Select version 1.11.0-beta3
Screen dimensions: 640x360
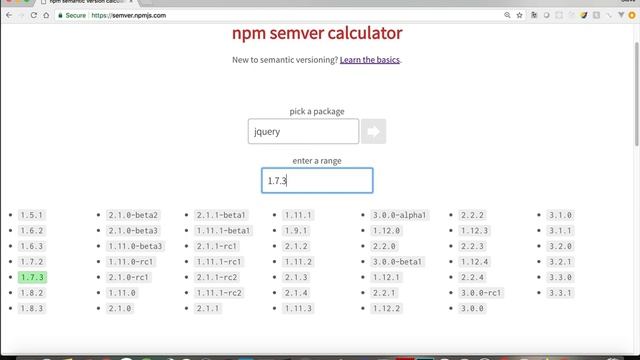point(136,246)
